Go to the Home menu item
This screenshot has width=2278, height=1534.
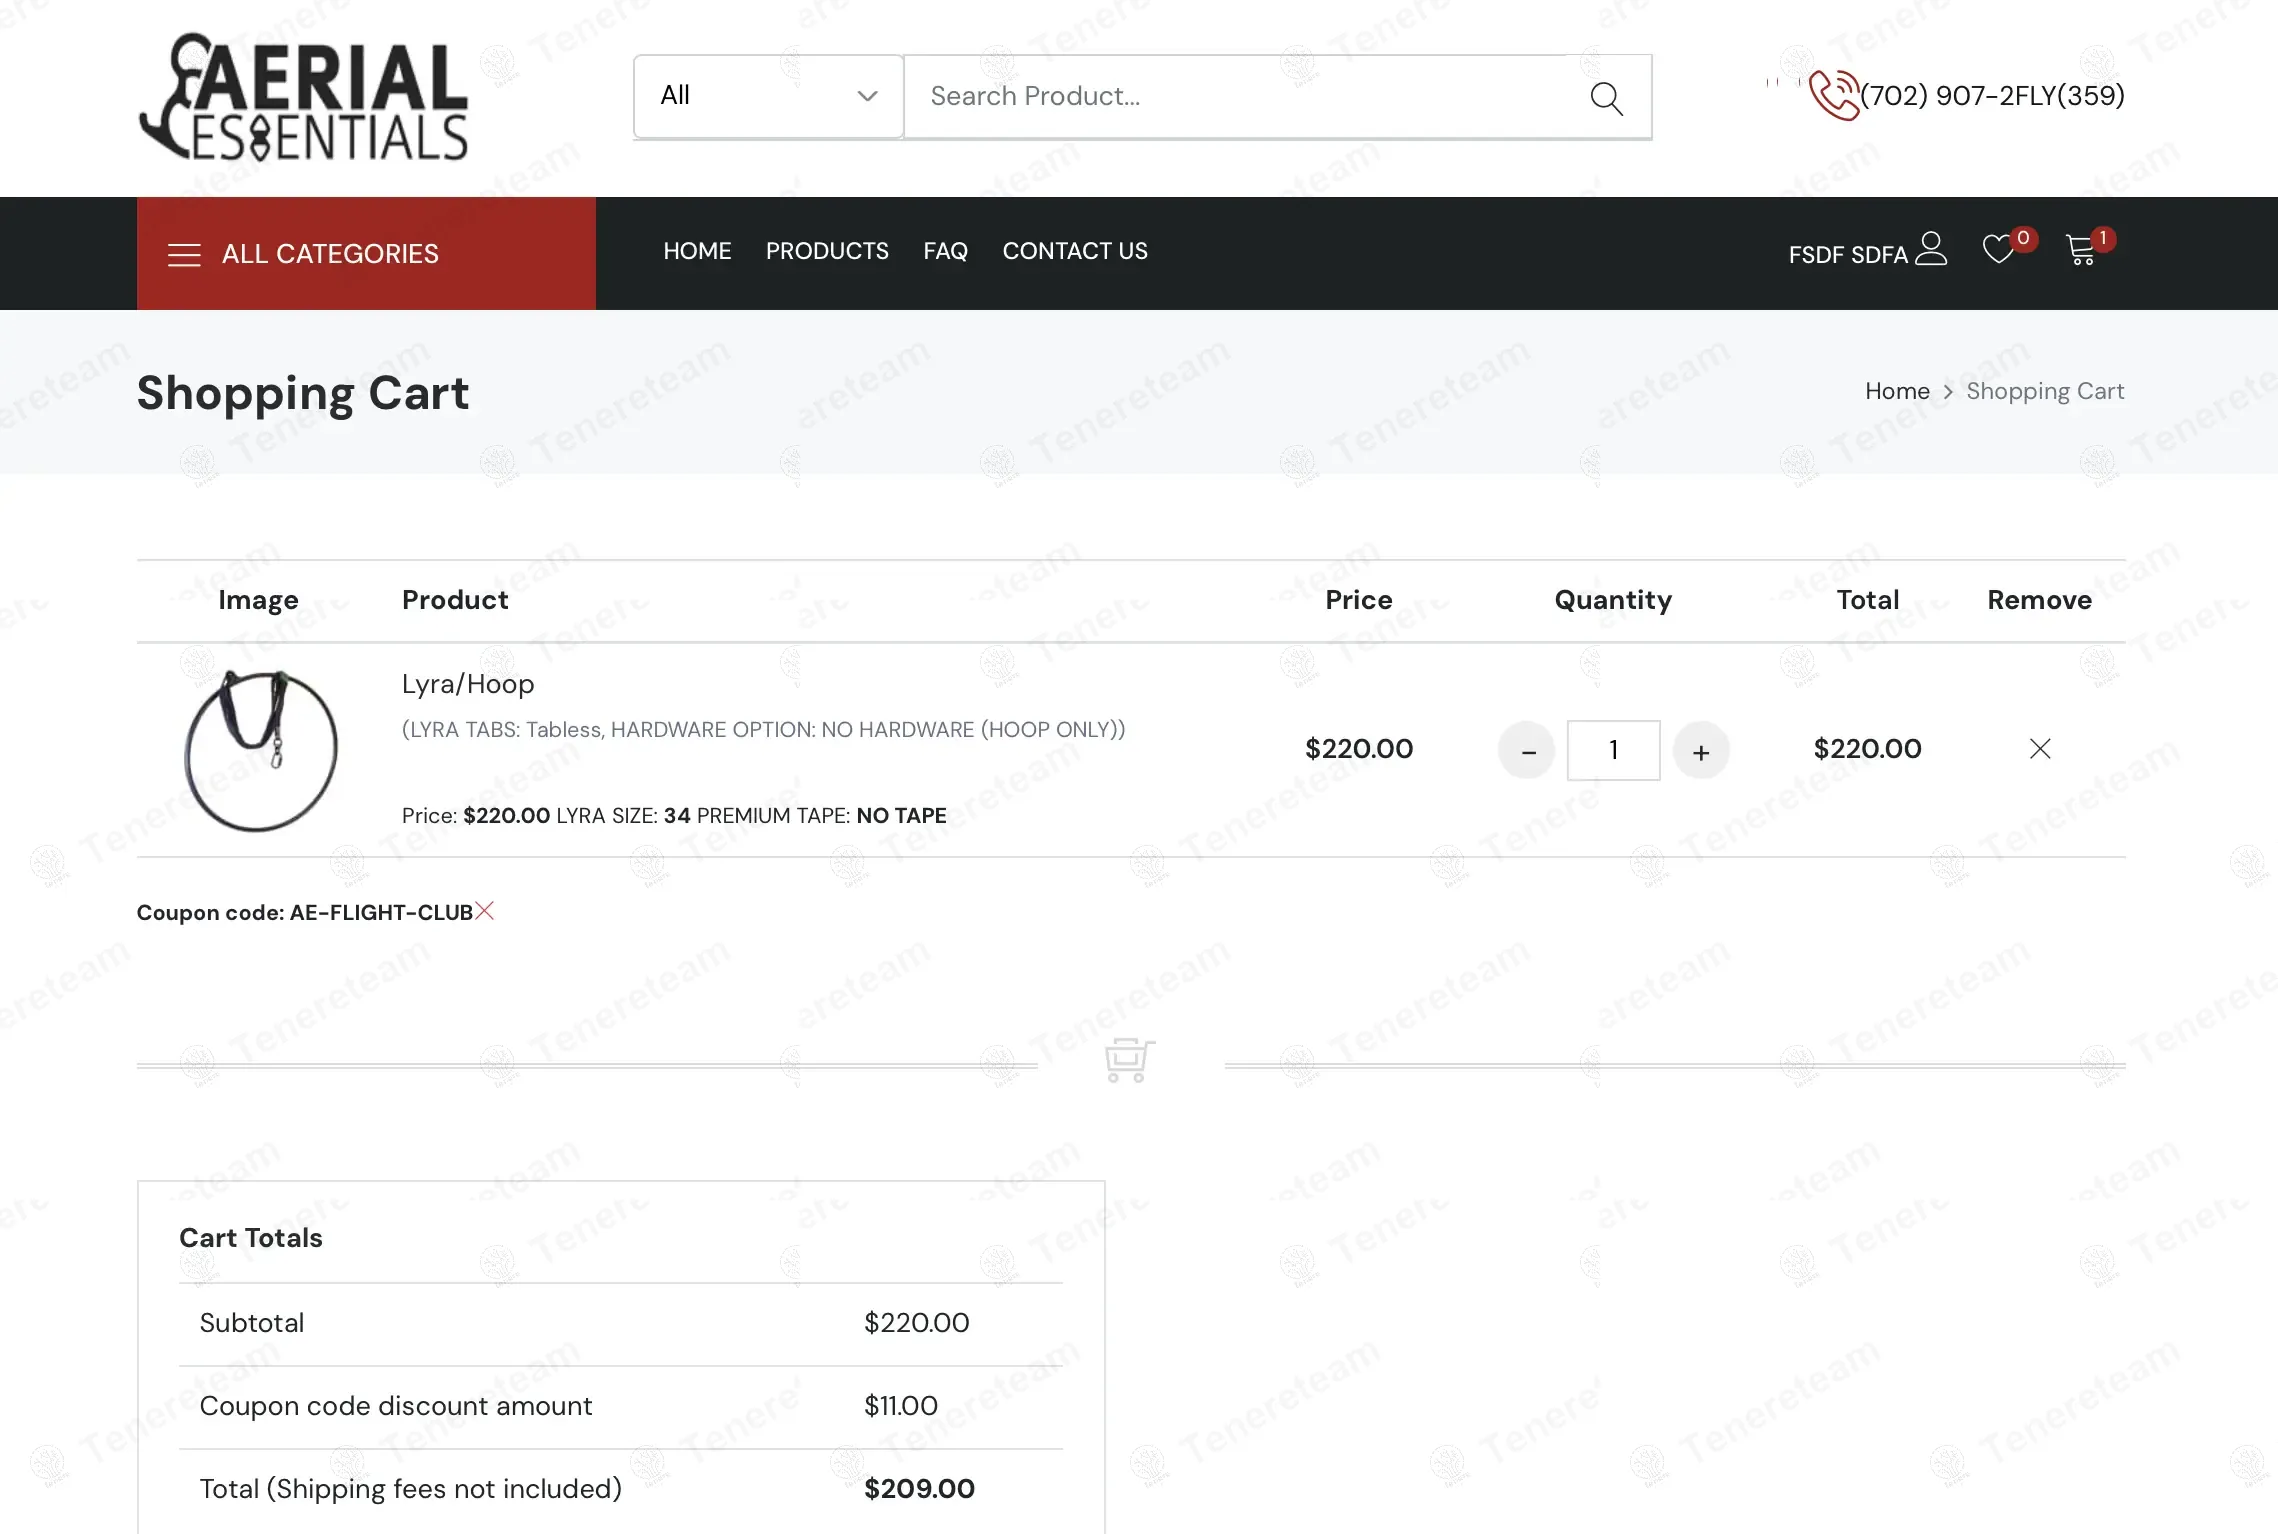[697, 251]
